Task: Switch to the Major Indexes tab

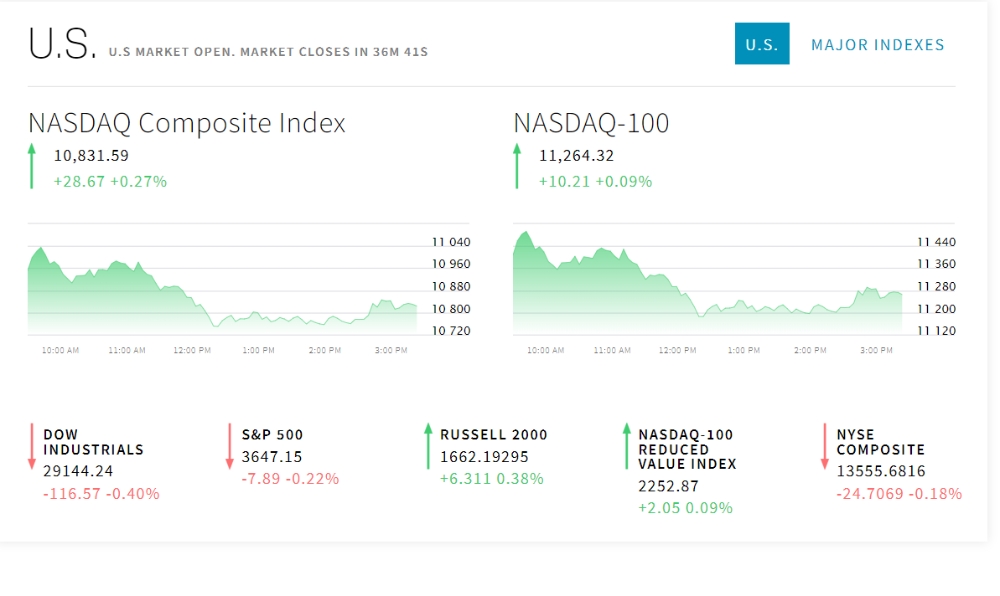Action: coord(878,45)
